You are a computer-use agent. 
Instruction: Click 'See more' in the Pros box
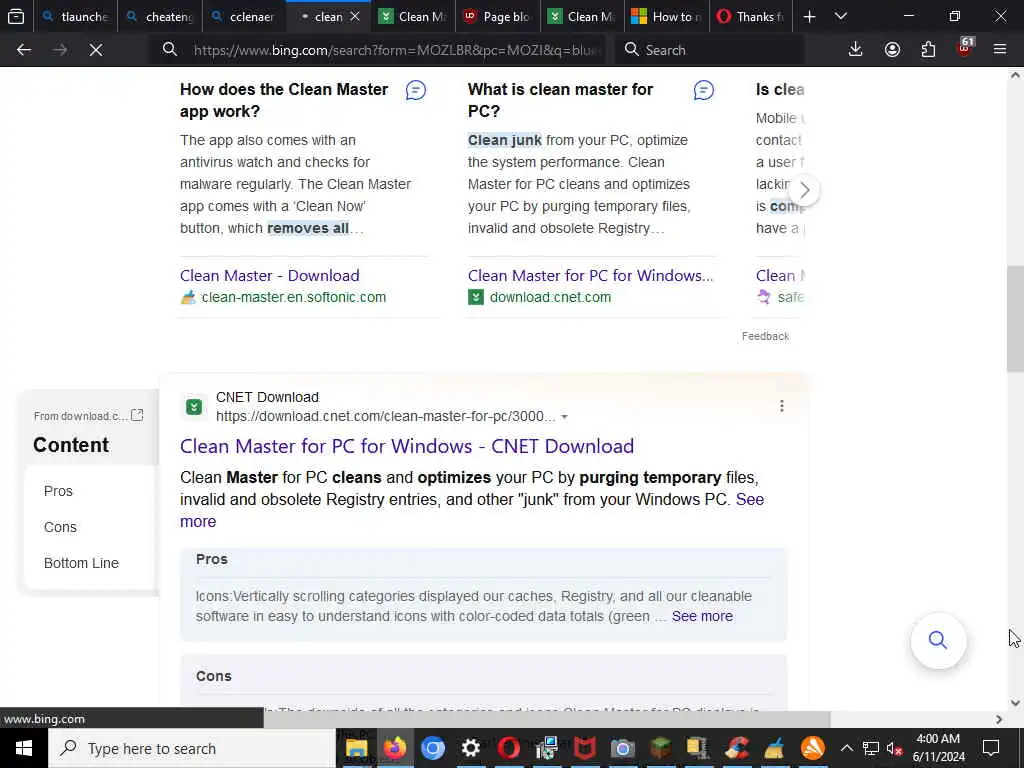point(702,616)
